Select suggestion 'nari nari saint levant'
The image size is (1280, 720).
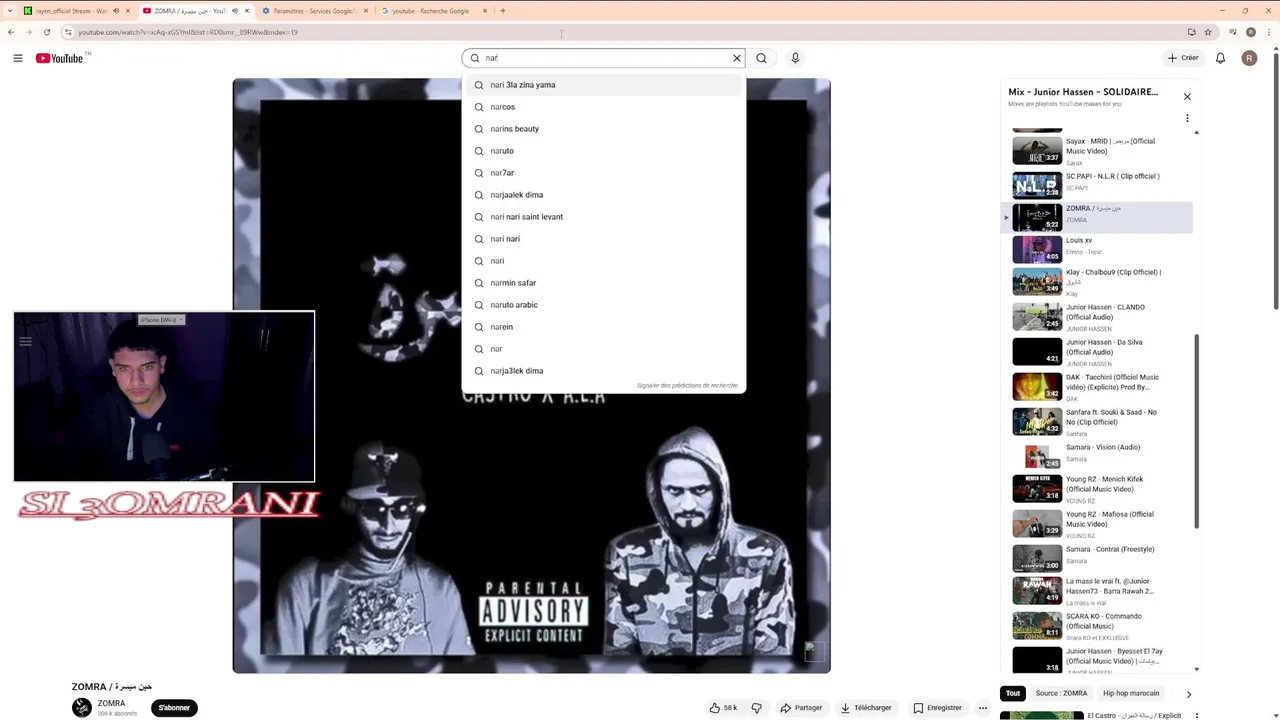(603, 217)
